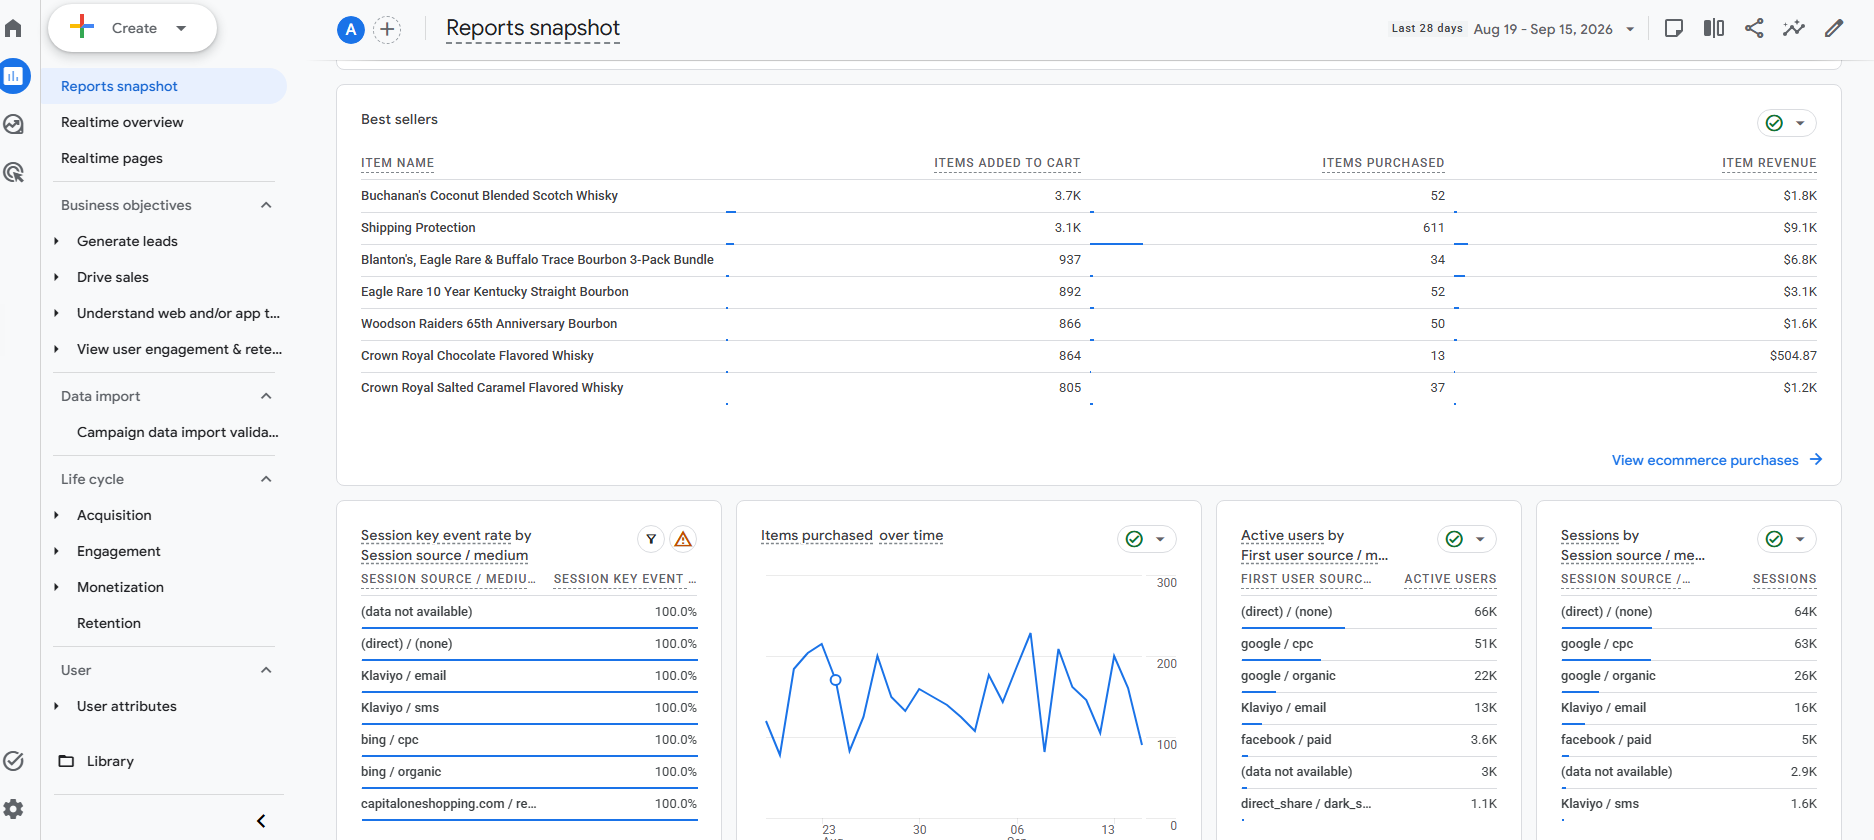The height and width of the screenshot is (840, 1874).
Task: Click the filter funnel icon on Session key event rate card
Action: click(651, 539)
